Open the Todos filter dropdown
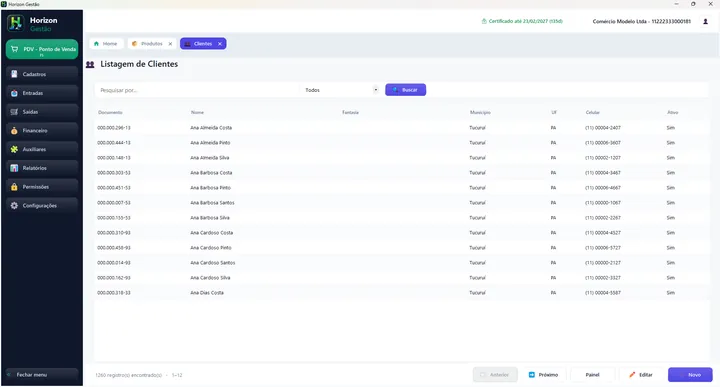The image size is (720, 387). pos(341,90)
